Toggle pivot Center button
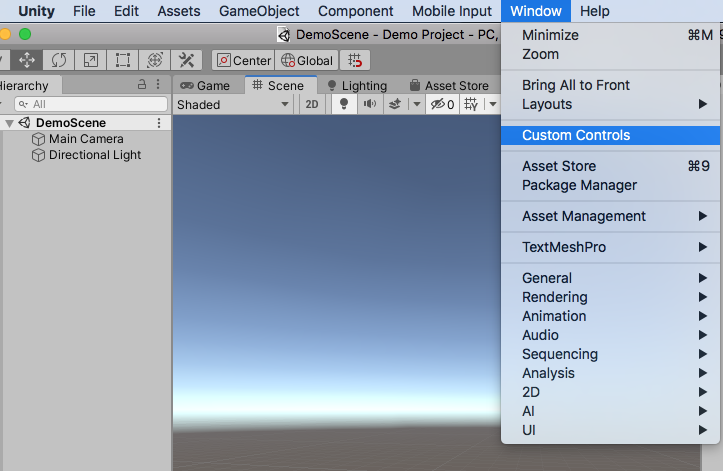This screenshot has height=471, width=723. [243, 60]
